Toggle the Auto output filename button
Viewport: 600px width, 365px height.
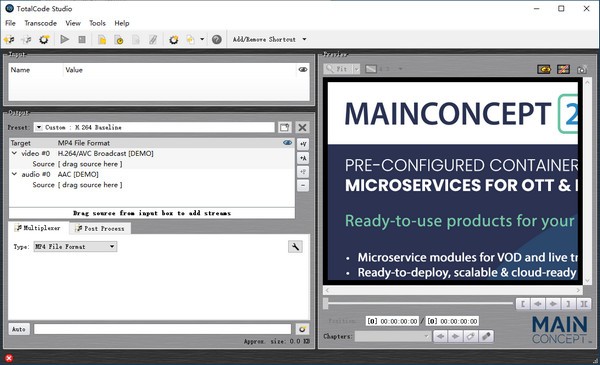[19, 329]
